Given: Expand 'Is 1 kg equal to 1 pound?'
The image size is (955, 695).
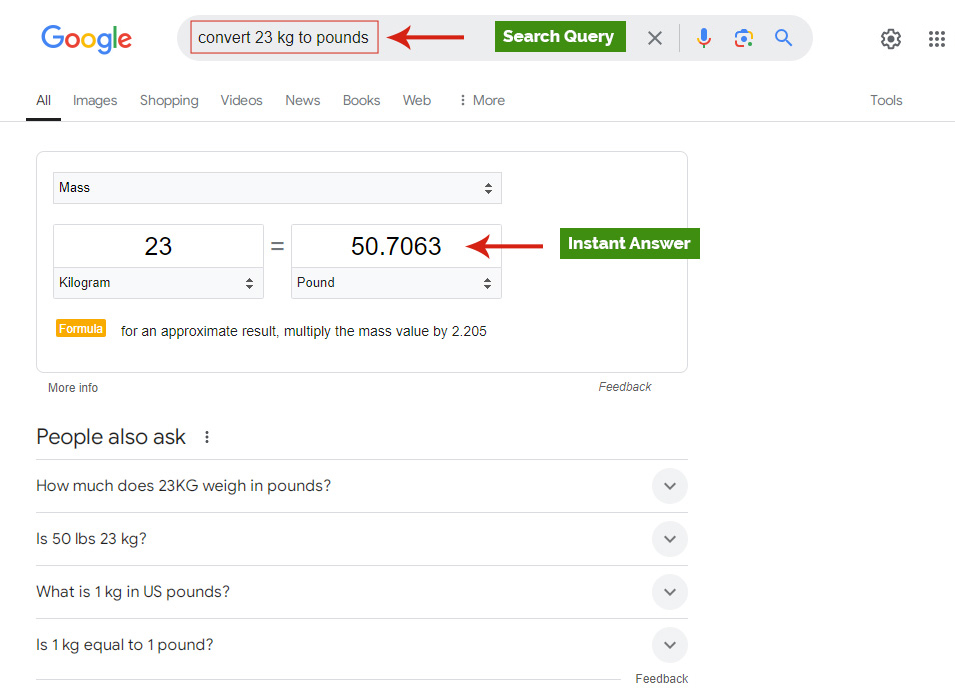Looking at the screenshot, I should click(669, 645).
